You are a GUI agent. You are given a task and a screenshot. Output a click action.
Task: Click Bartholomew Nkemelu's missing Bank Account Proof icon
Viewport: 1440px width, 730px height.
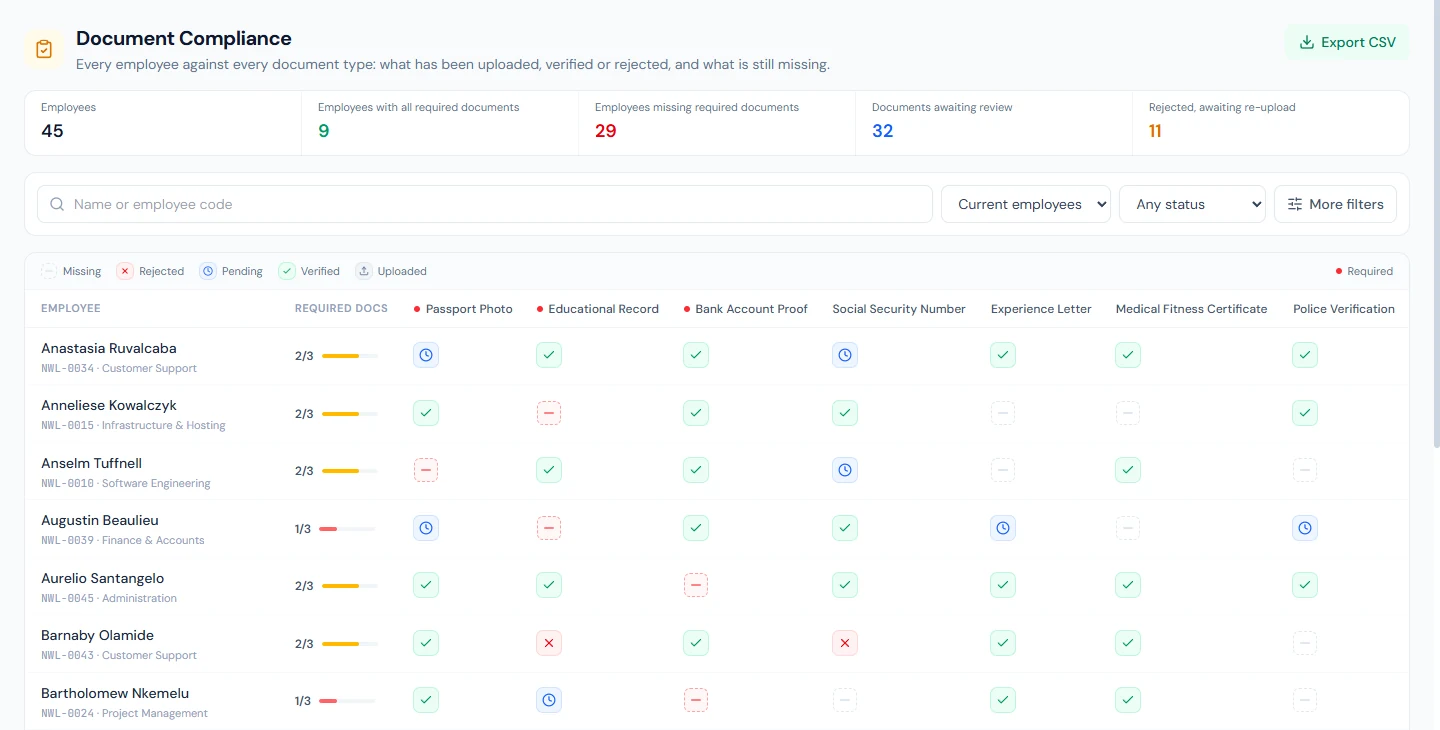click(696, 700)
